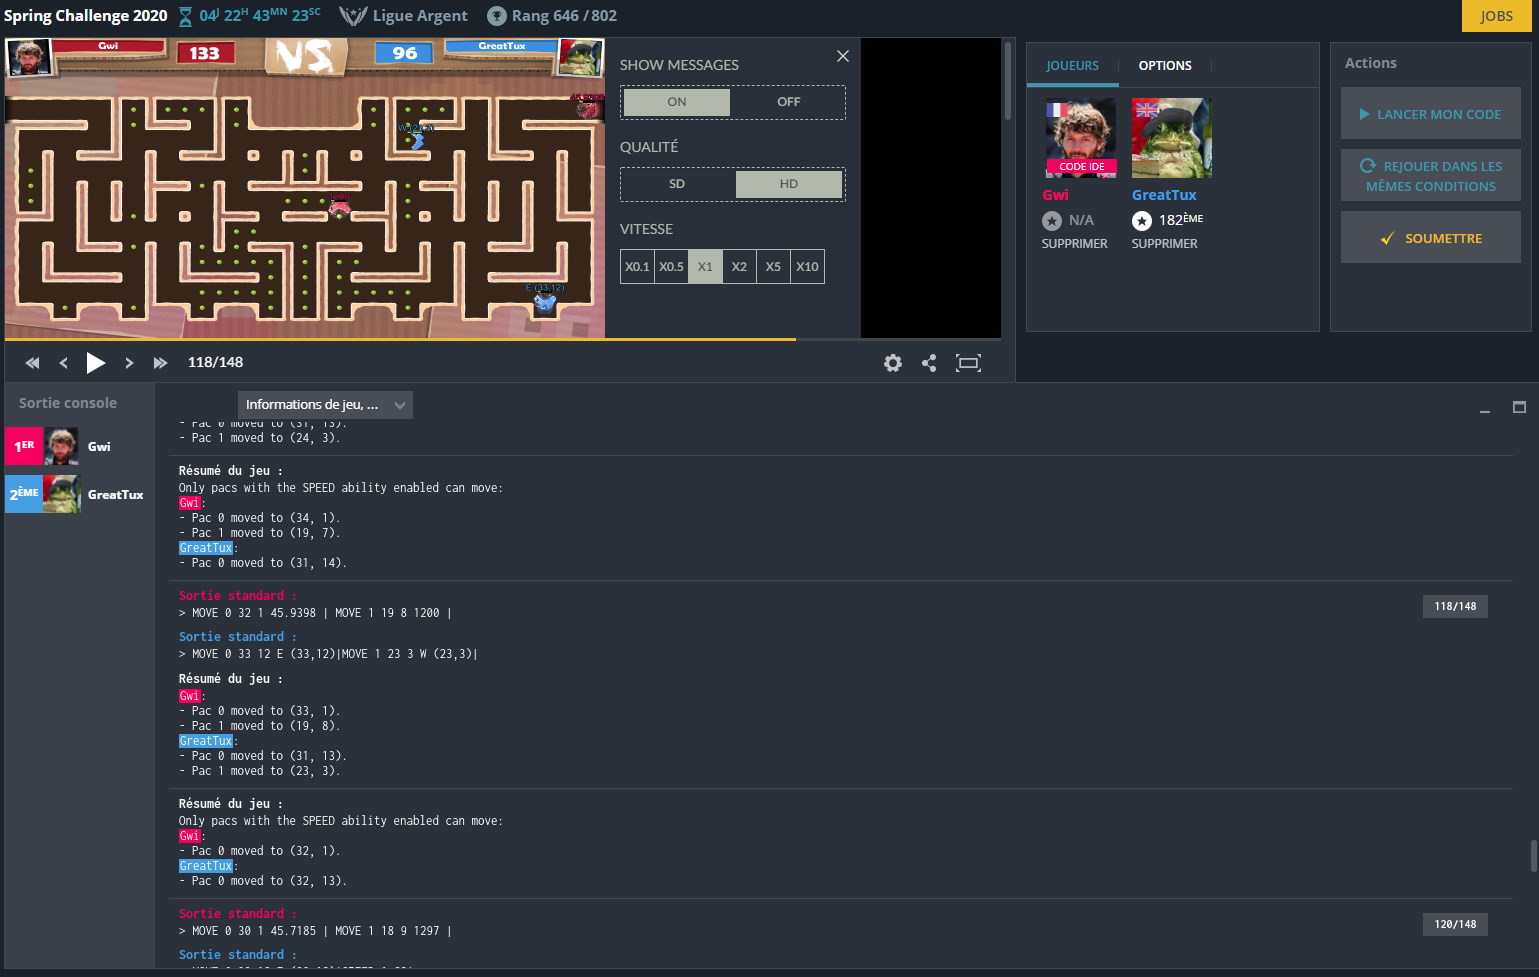Set playback speed to X10
The width and height of the screenshot is (1539, 977).
click(807, 267)
